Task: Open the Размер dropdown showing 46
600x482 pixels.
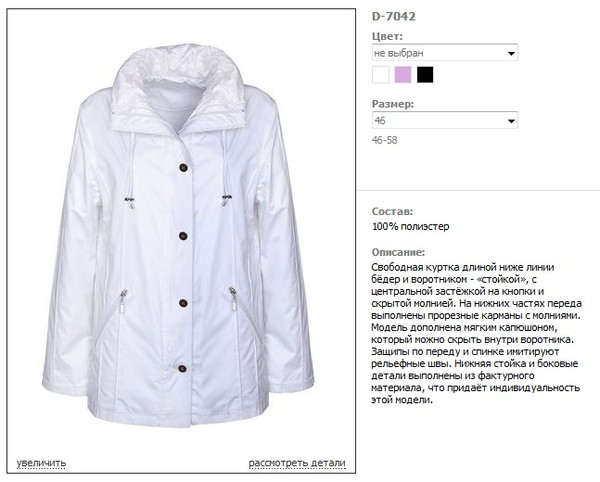Action: (445, 120)
